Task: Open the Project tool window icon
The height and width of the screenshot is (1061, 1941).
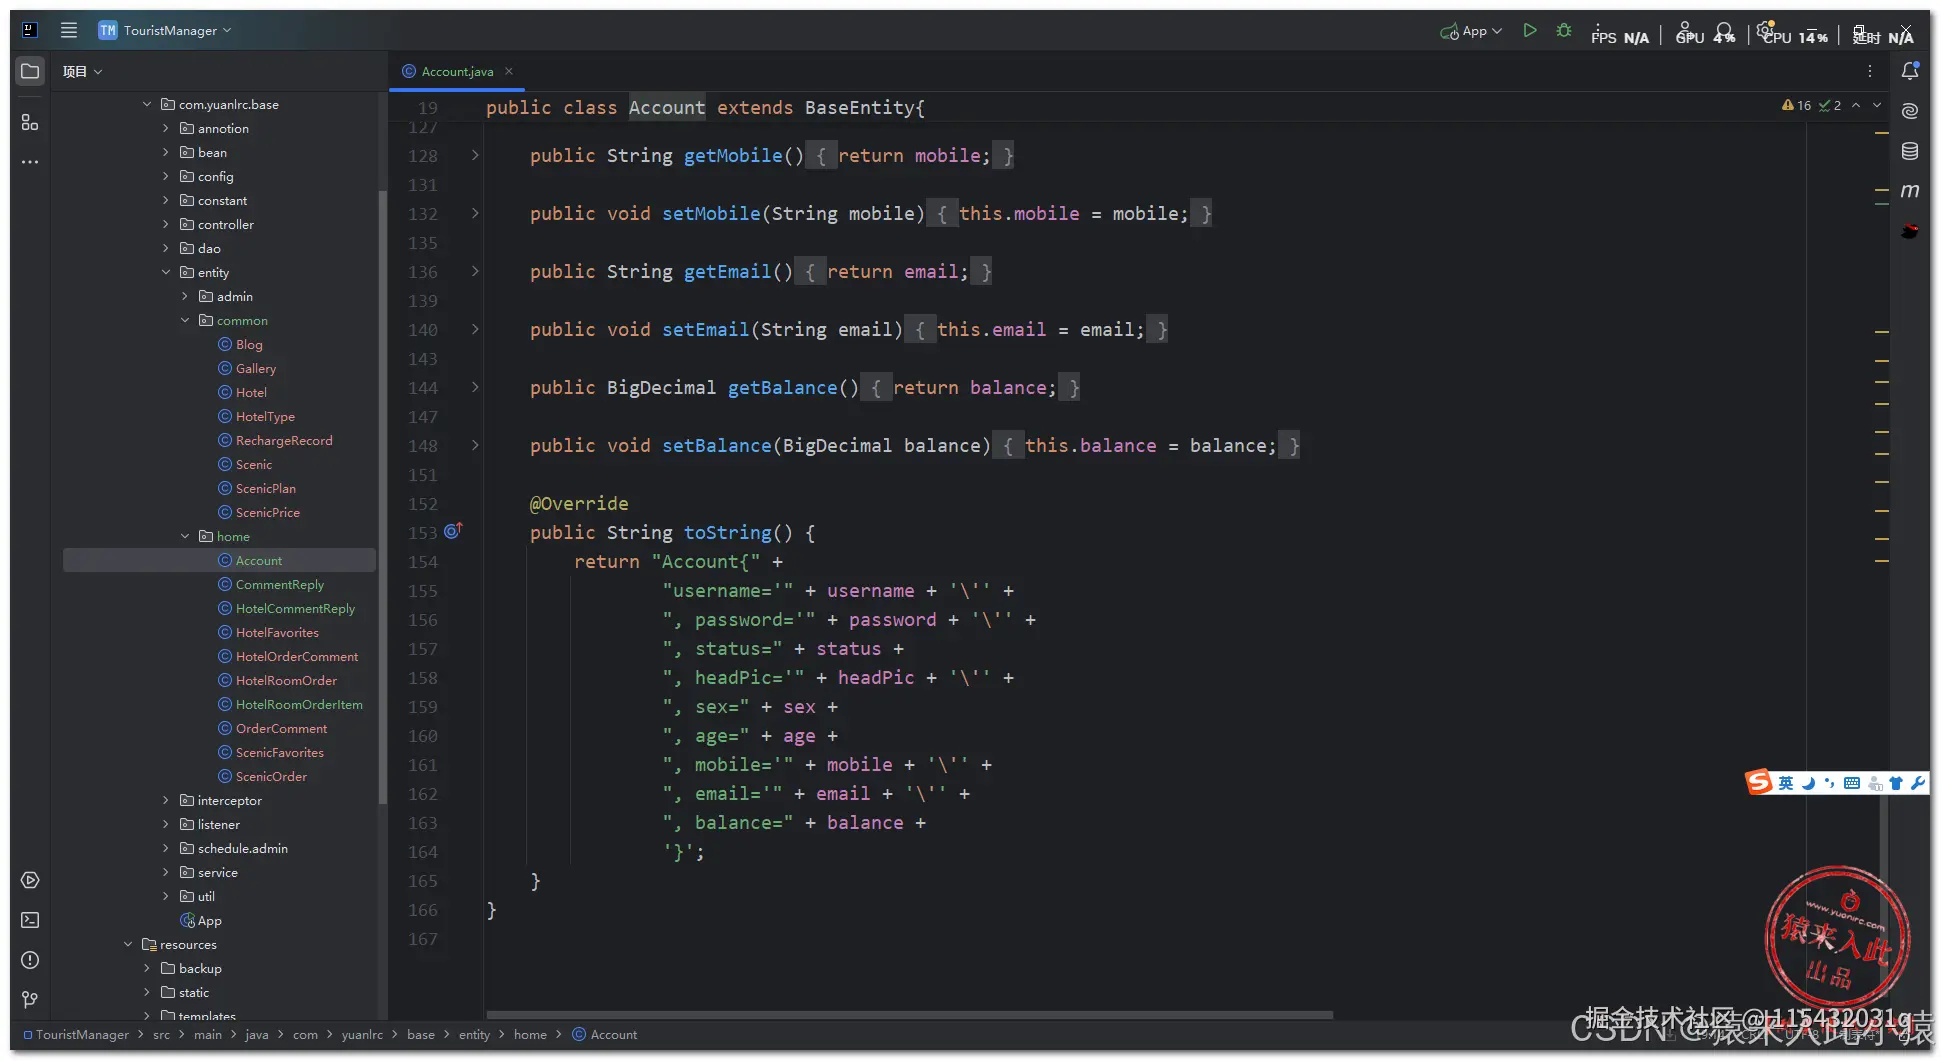Action: [30, 71]
